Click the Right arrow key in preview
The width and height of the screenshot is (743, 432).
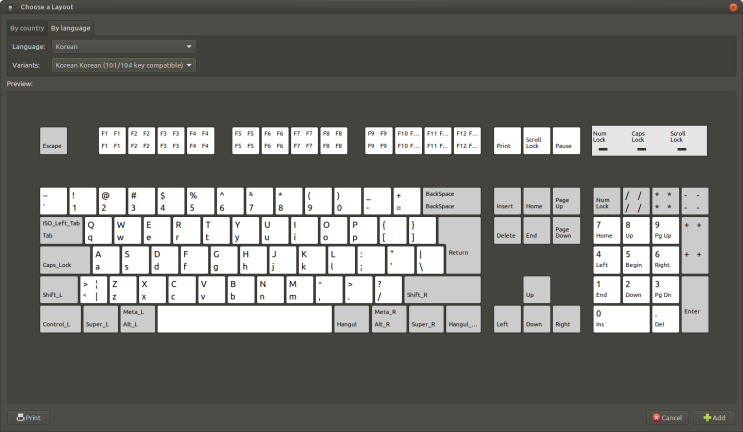pos(566,319)
